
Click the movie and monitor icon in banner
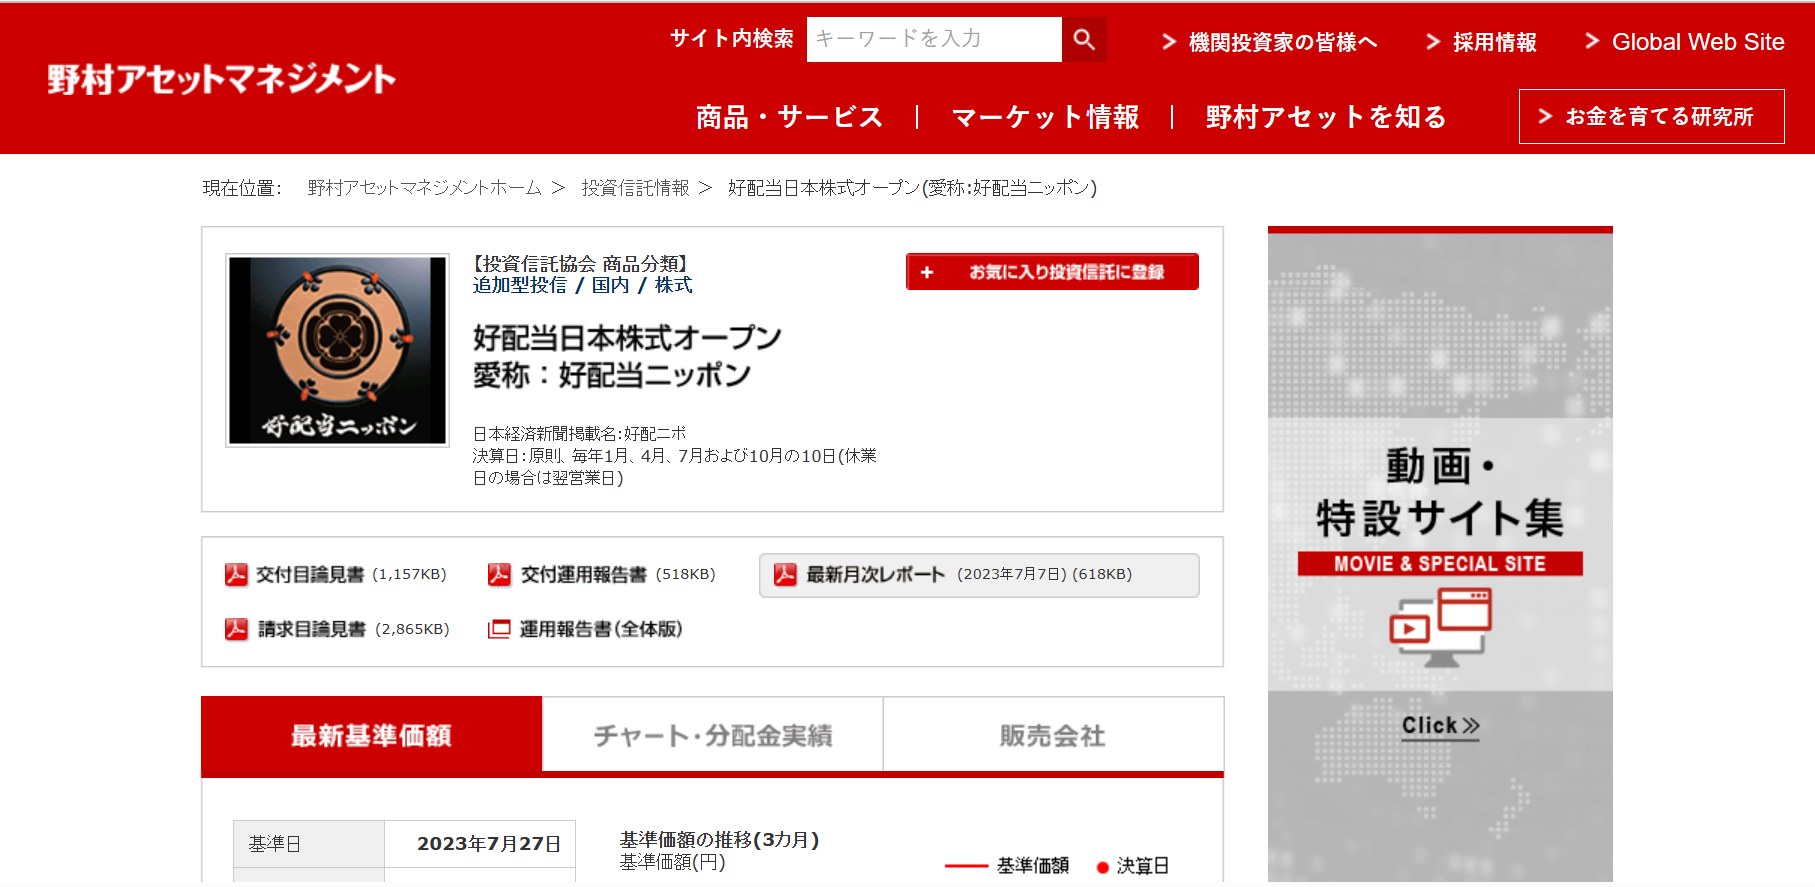(1440, 627)
